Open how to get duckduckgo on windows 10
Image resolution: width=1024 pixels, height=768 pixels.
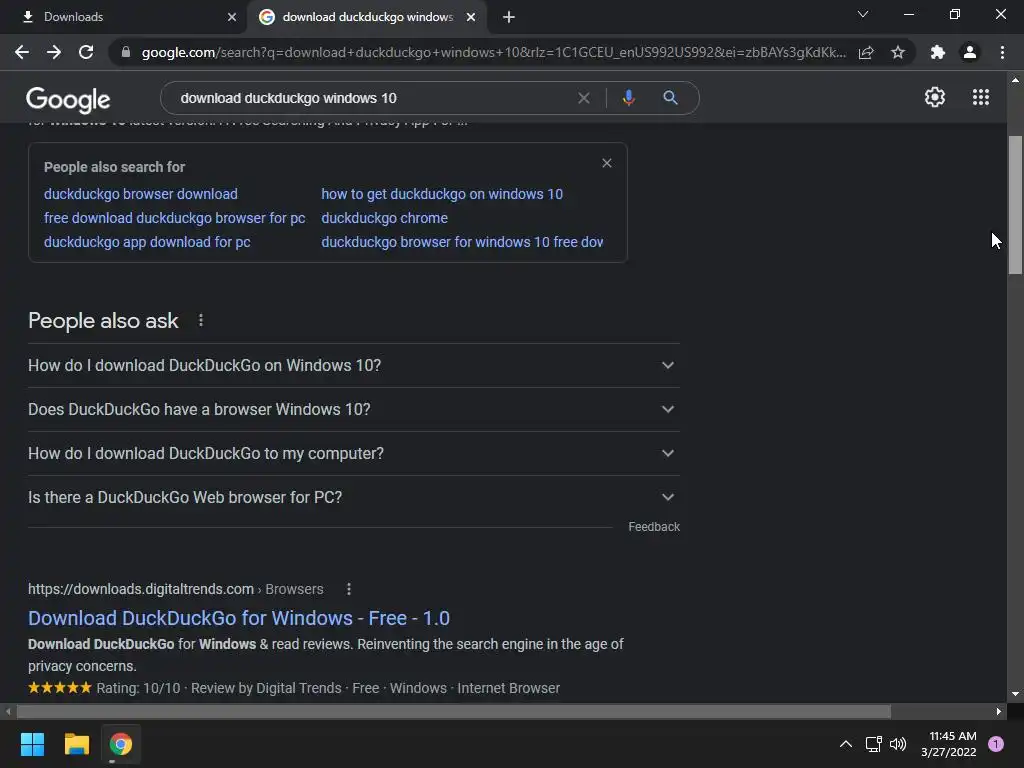442,194
